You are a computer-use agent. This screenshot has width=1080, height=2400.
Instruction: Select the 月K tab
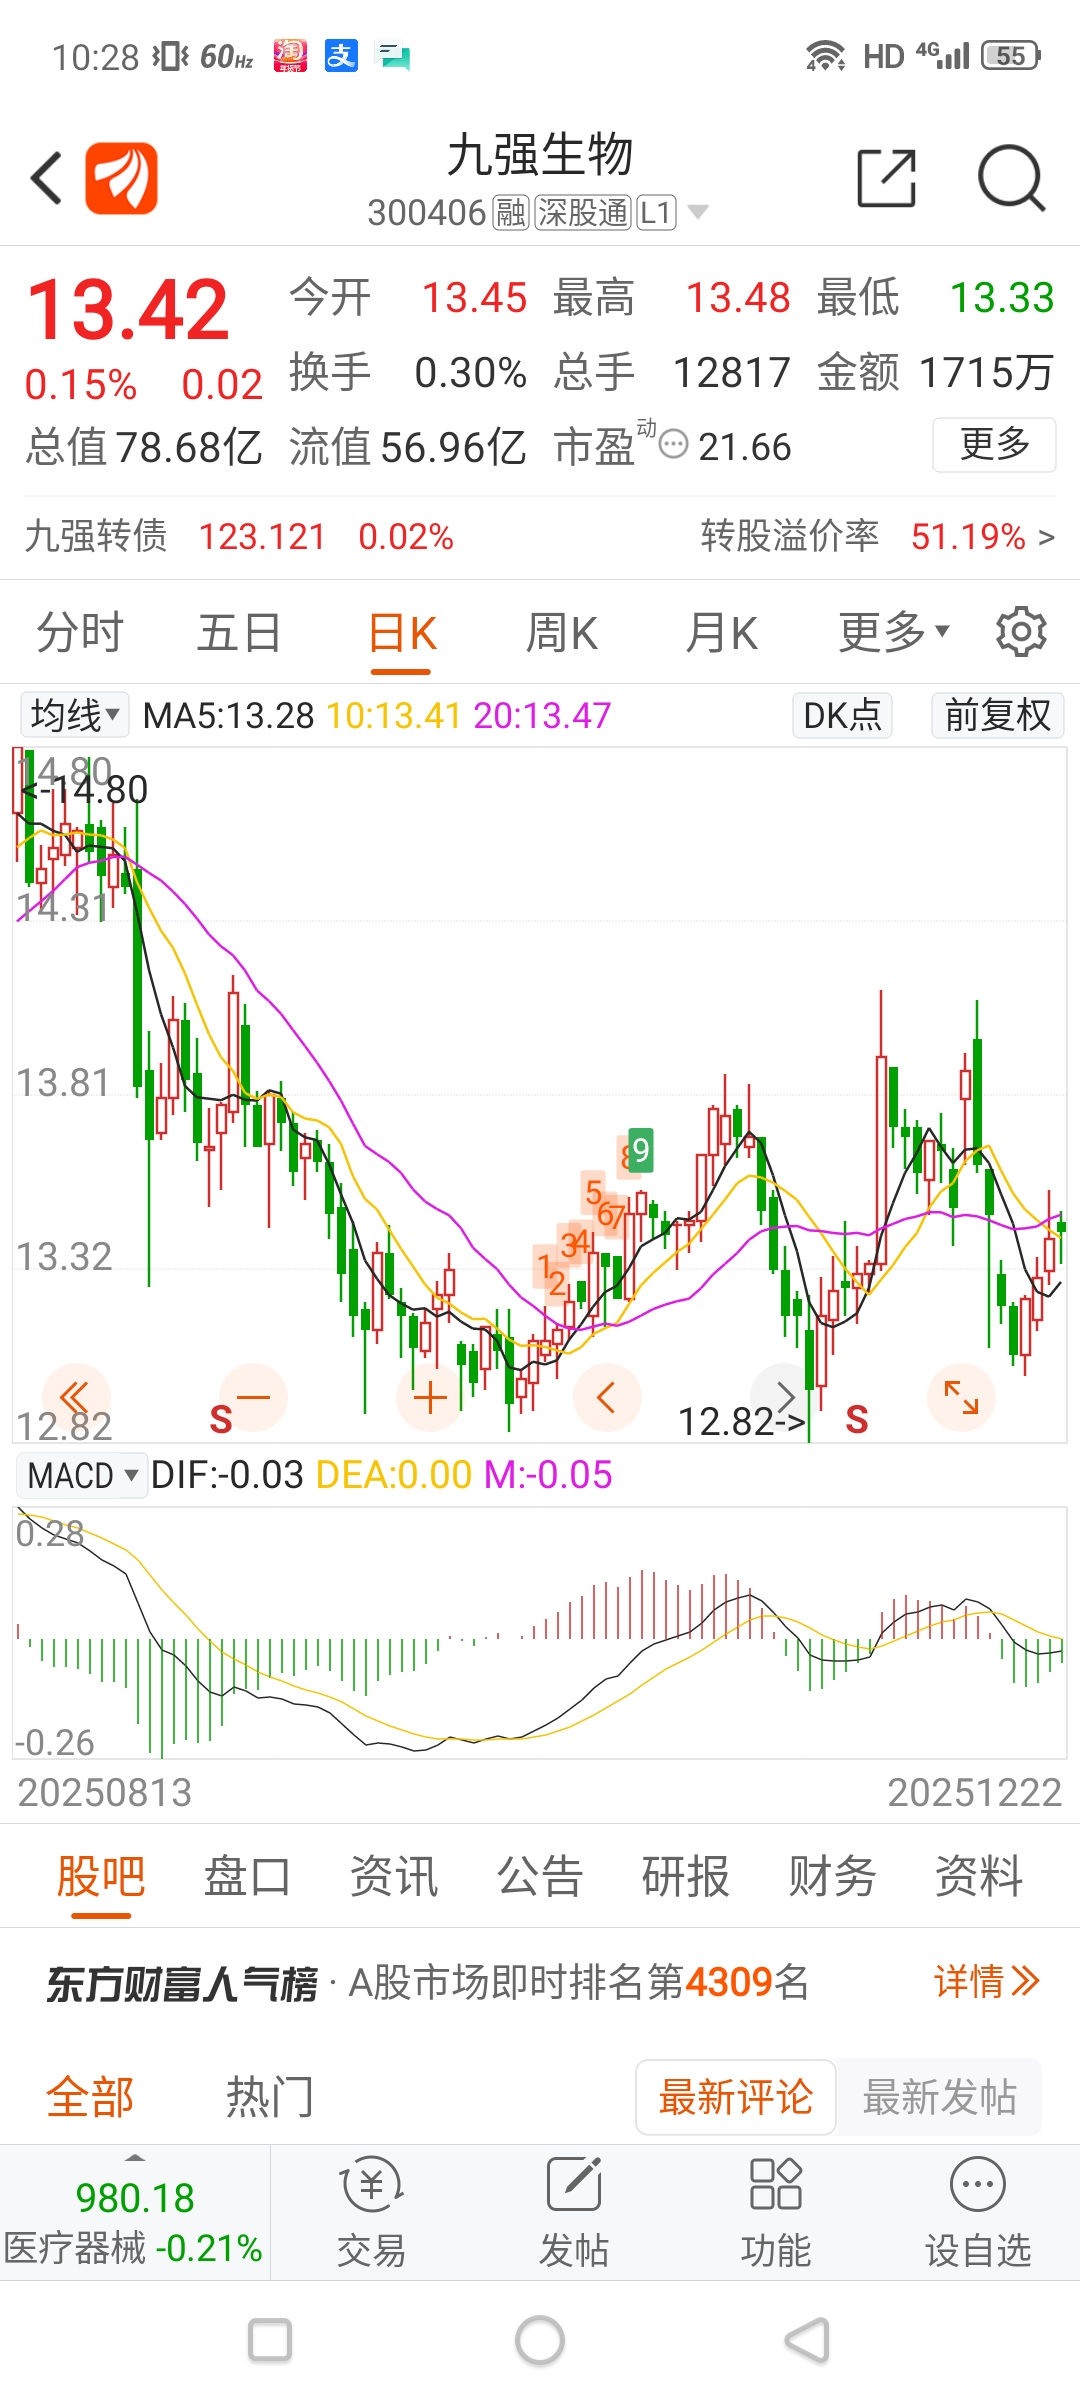722,632
